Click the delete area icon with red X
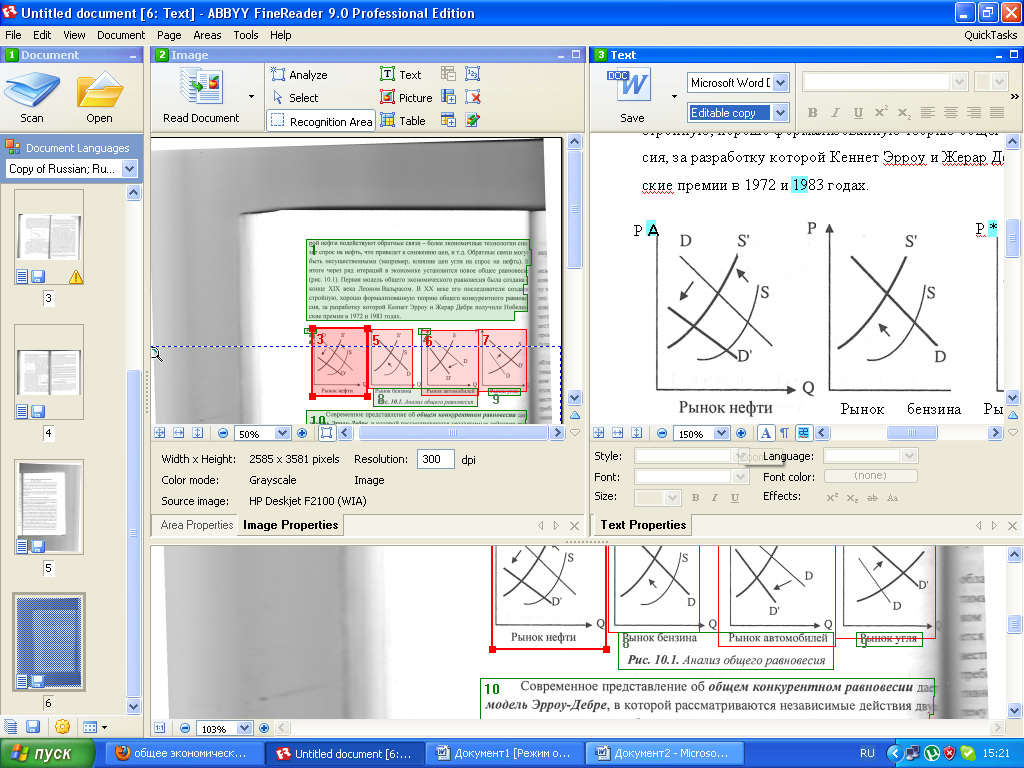Viewport: 1024px width, 768px height. click(473, 97)
